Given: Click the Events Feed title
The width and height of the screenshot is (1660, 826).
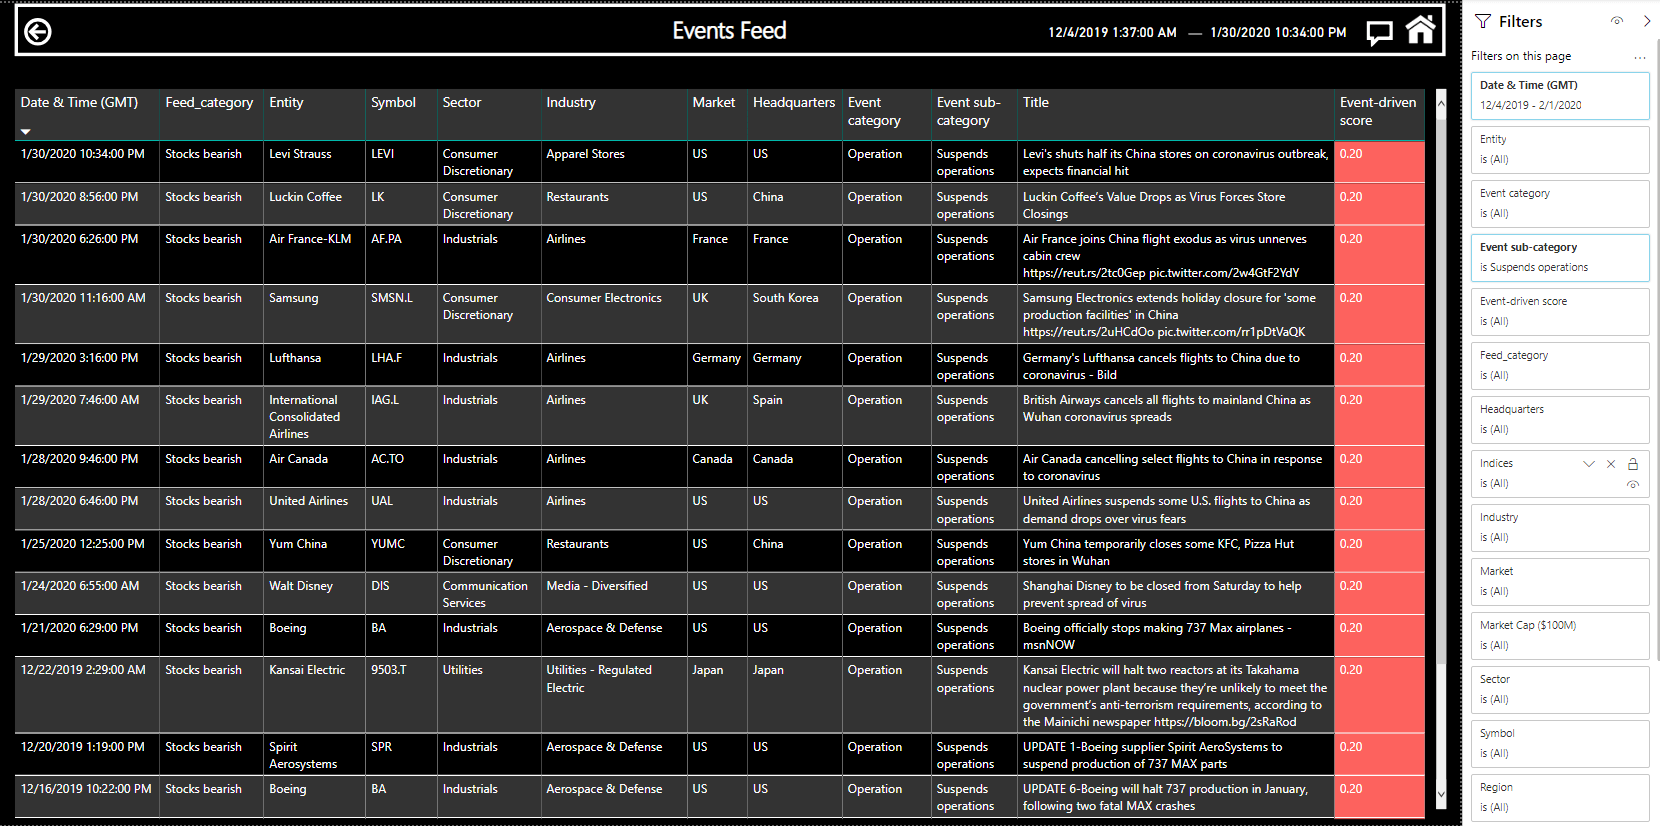Looking at the screenshot, I should (729, 31).
